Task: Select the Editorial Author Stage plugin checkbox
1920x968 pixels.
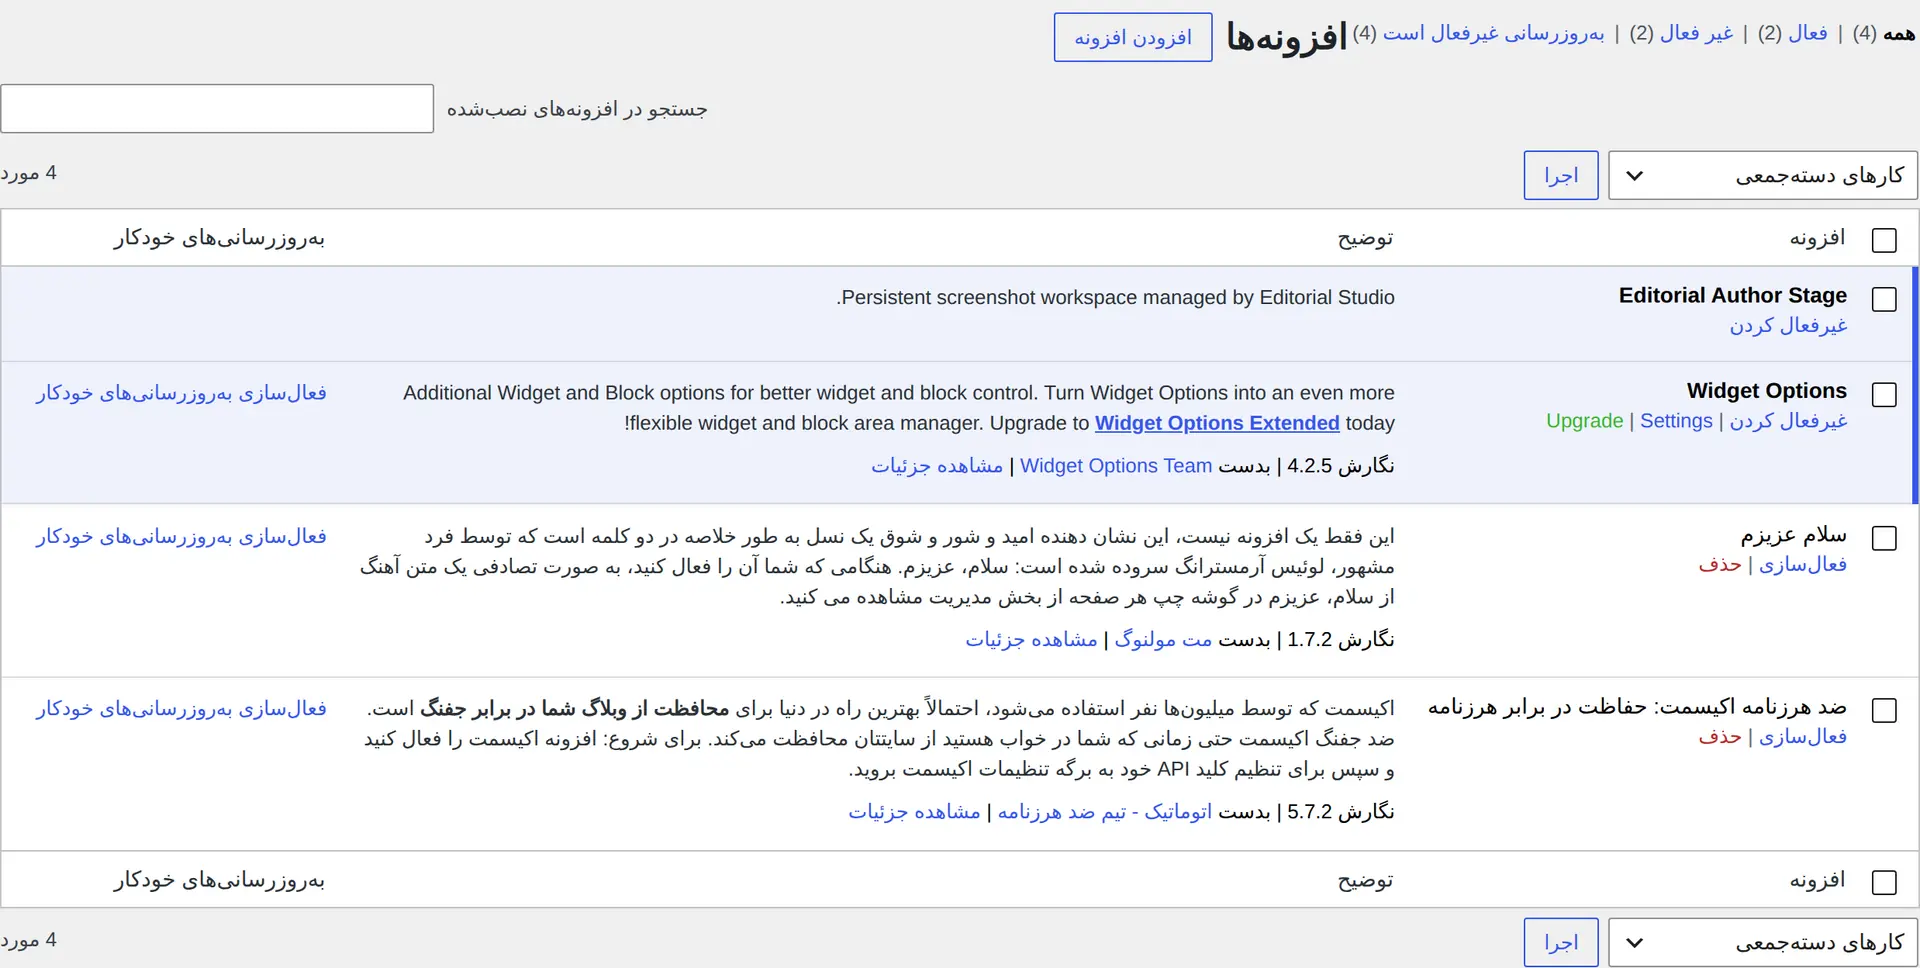Action: tap(1884, 299)
